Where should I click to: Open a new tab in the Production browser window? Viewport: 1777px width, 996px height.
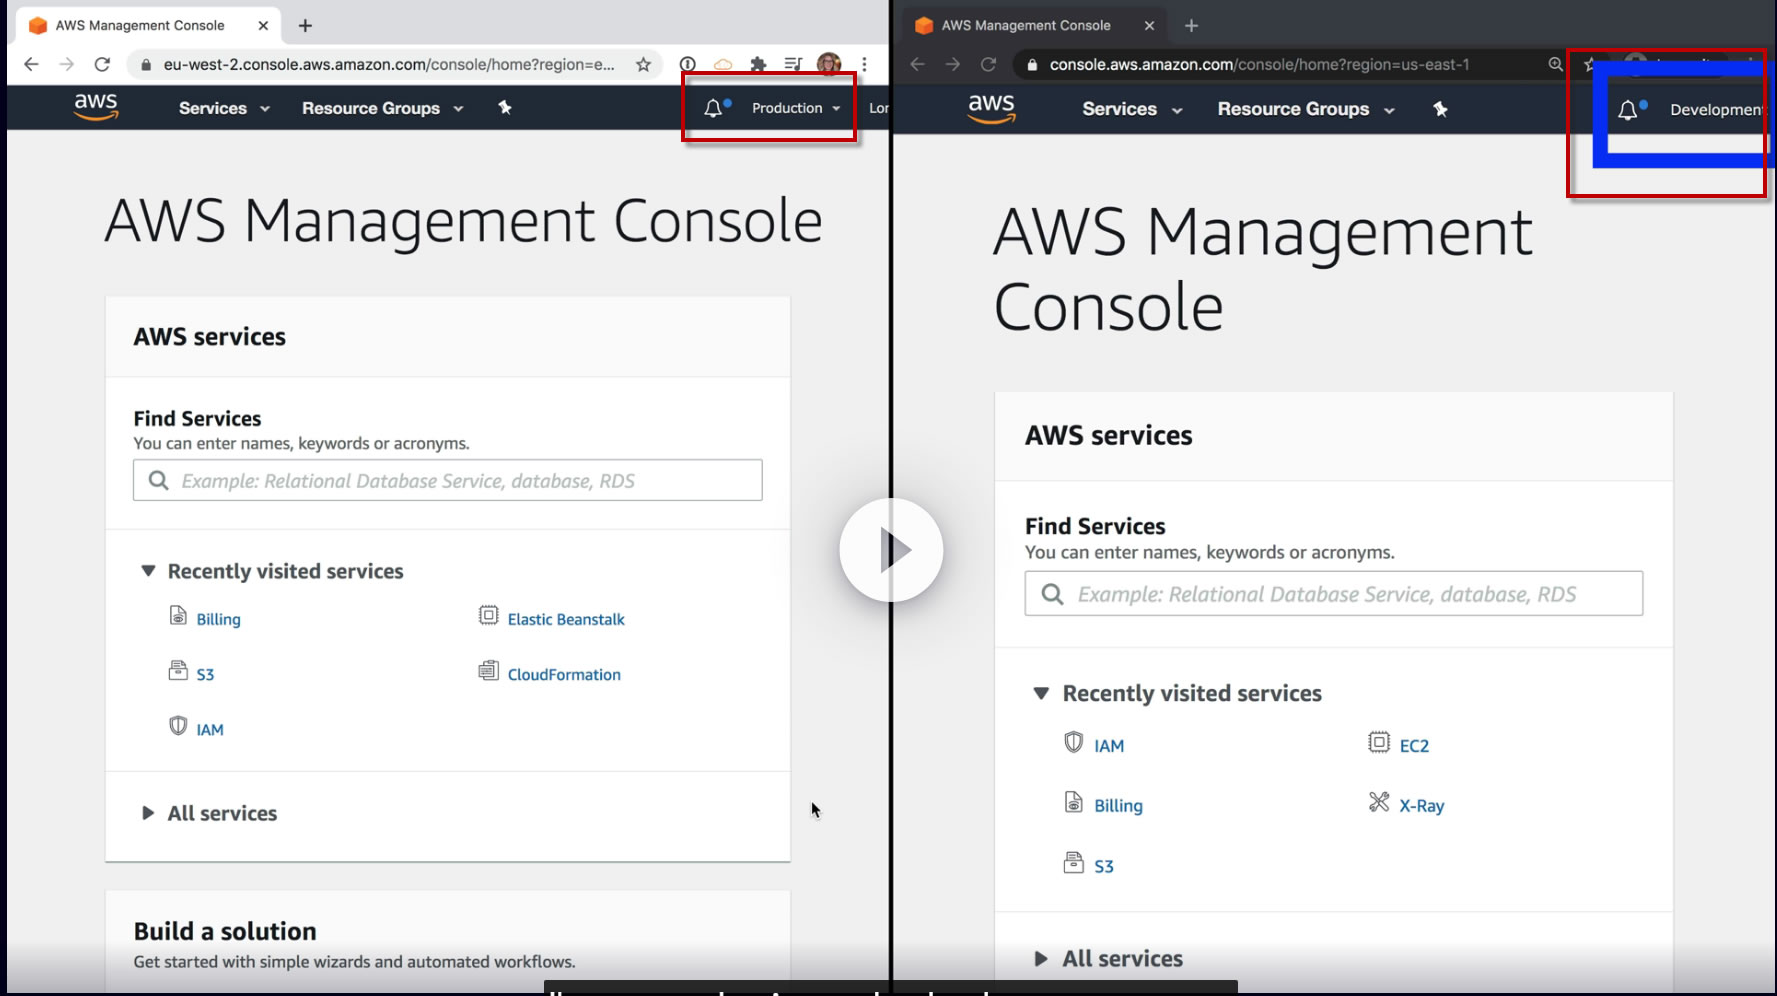(305, 25)
